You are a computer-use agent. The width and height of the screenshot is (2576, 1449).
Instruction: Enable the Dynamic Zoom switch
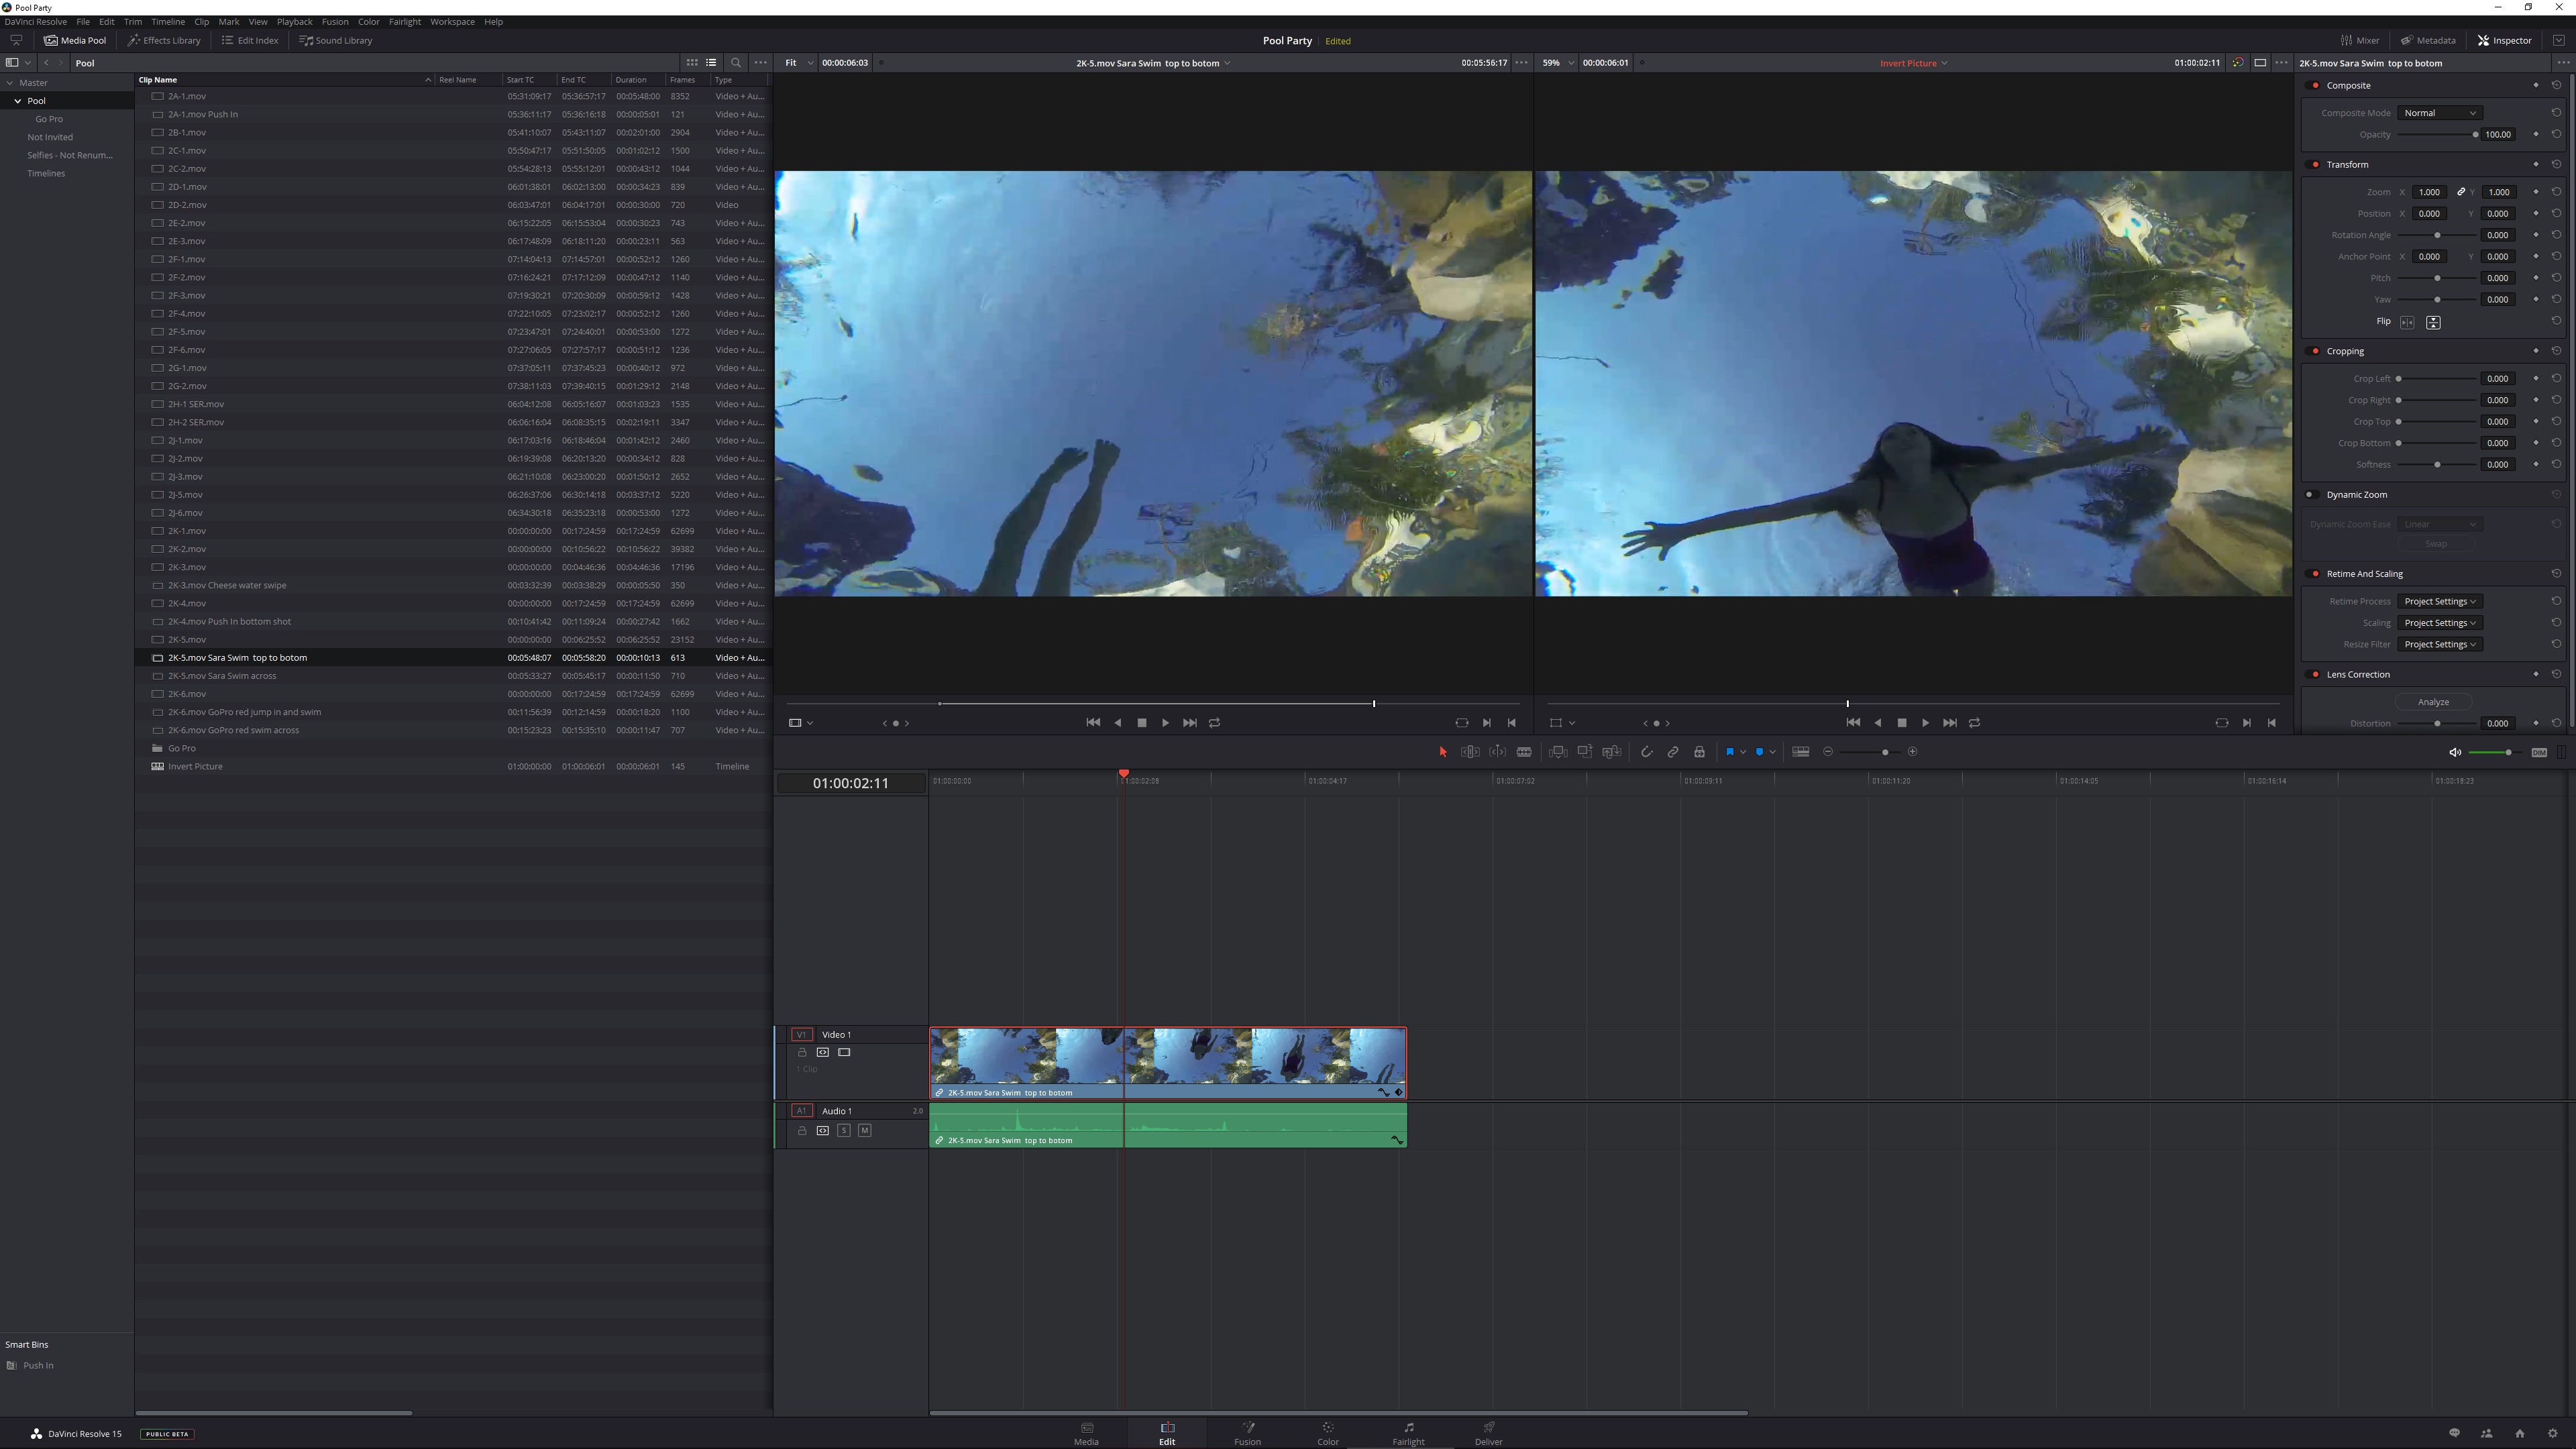2310,495
